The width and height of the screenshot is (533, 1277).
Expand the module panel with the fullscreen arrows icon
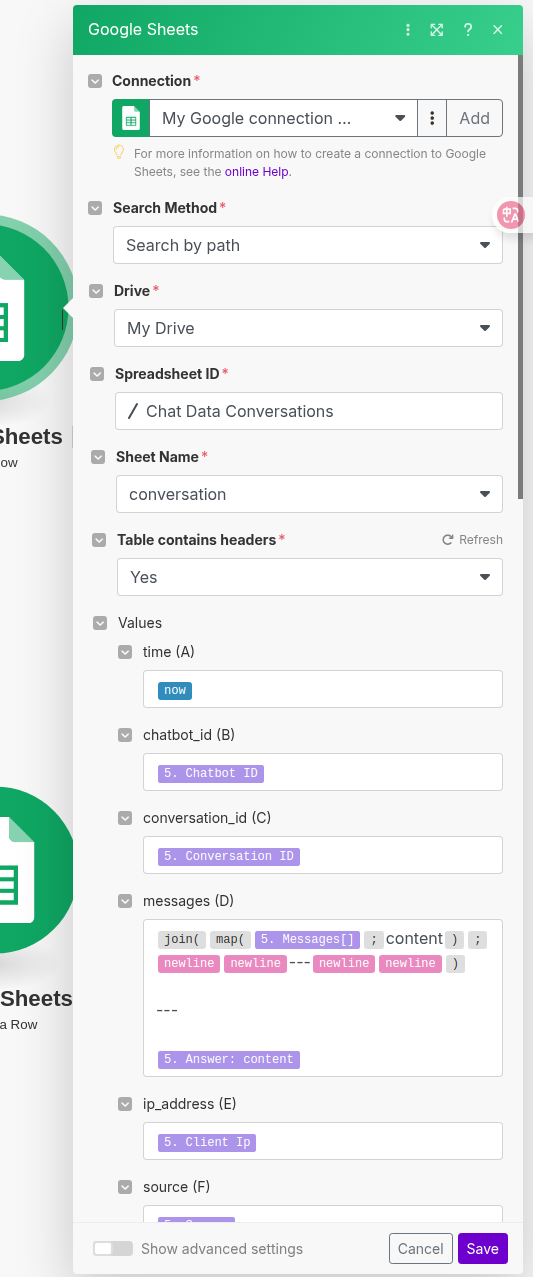[x=437, y=30]
